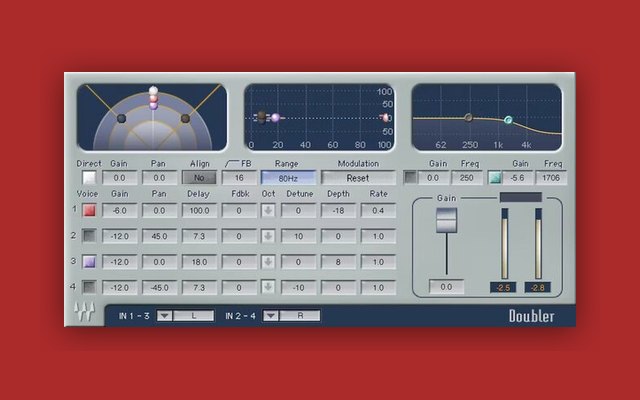Image resolution: width=640 pixels, height=400 pixels.
Task: Click Voice 2 Fdbk 0 field
Action: coord(239,236)
